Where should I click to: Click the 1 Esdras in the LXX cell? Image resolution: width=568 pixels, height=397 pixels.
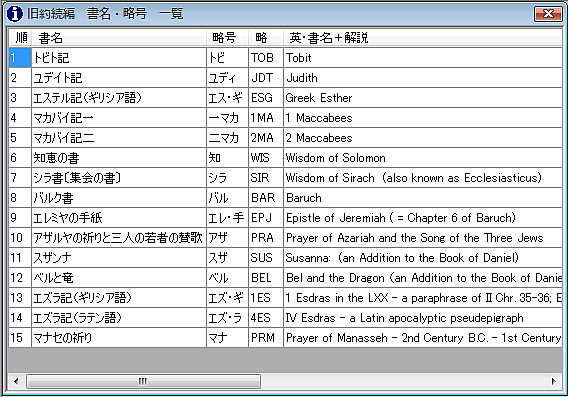click(x=423, y=298)
